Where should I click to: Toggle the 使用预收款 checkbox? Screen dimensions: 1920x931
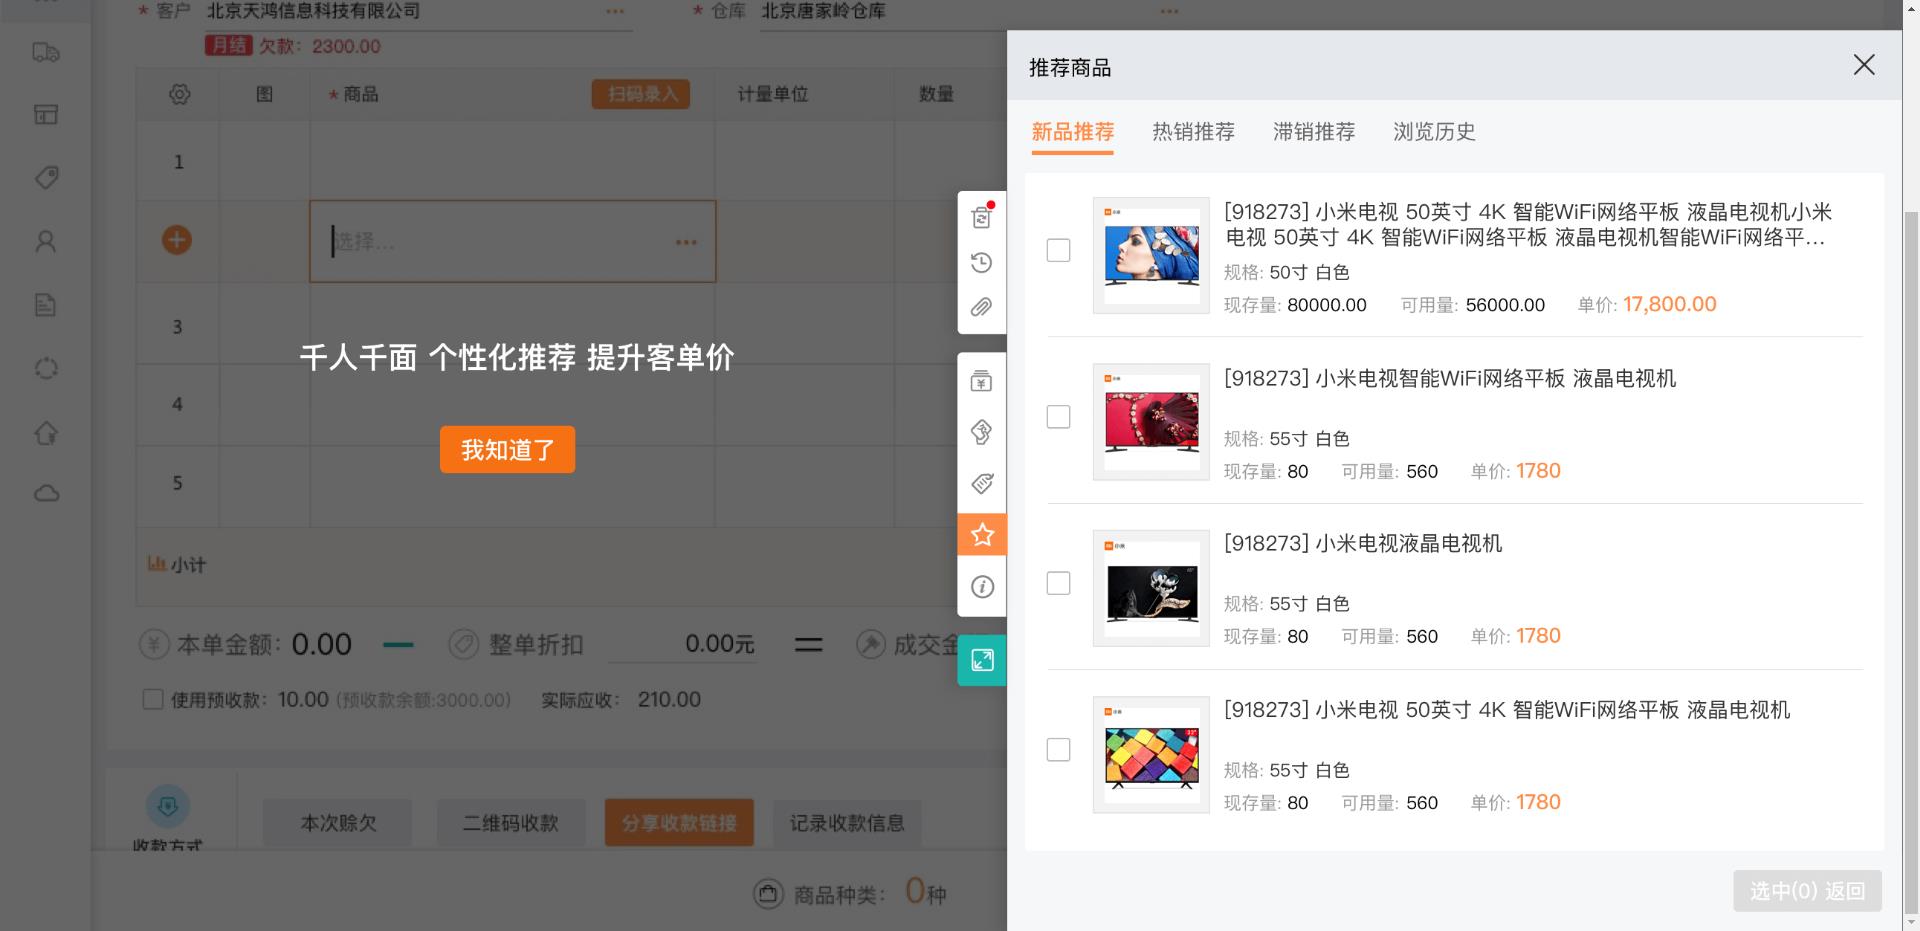[x=153, y=700]
